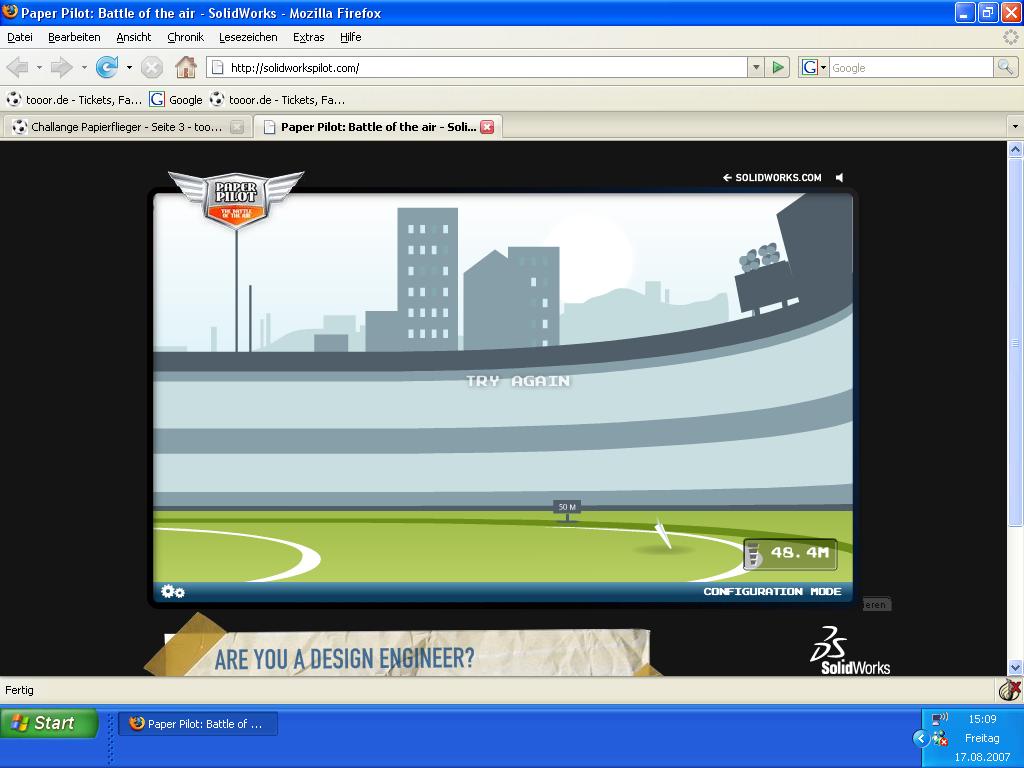Close the Paper Pilot tab

(487, 127)
